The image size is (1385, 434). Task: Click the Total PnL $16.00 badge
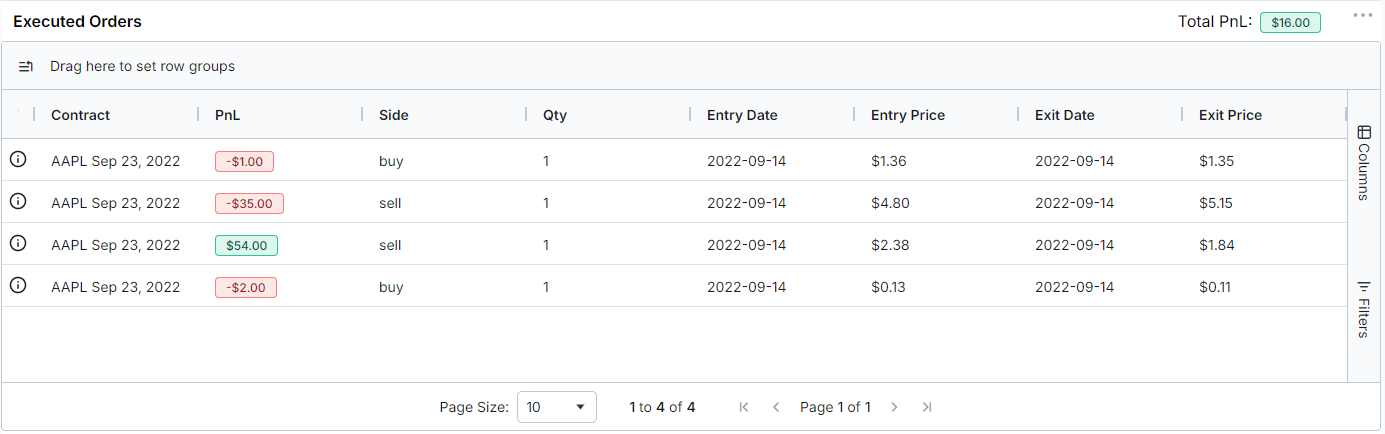(x=1290, y=22)
